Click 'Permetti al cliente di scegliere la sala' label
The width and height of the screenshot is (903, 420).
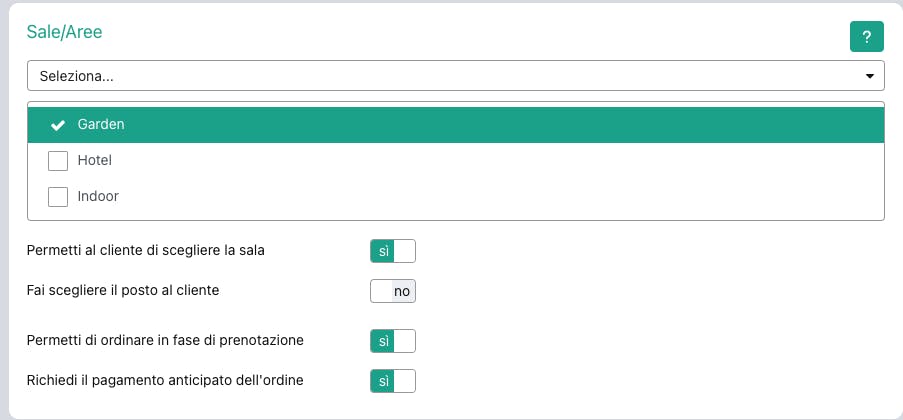tap(145, 250)
